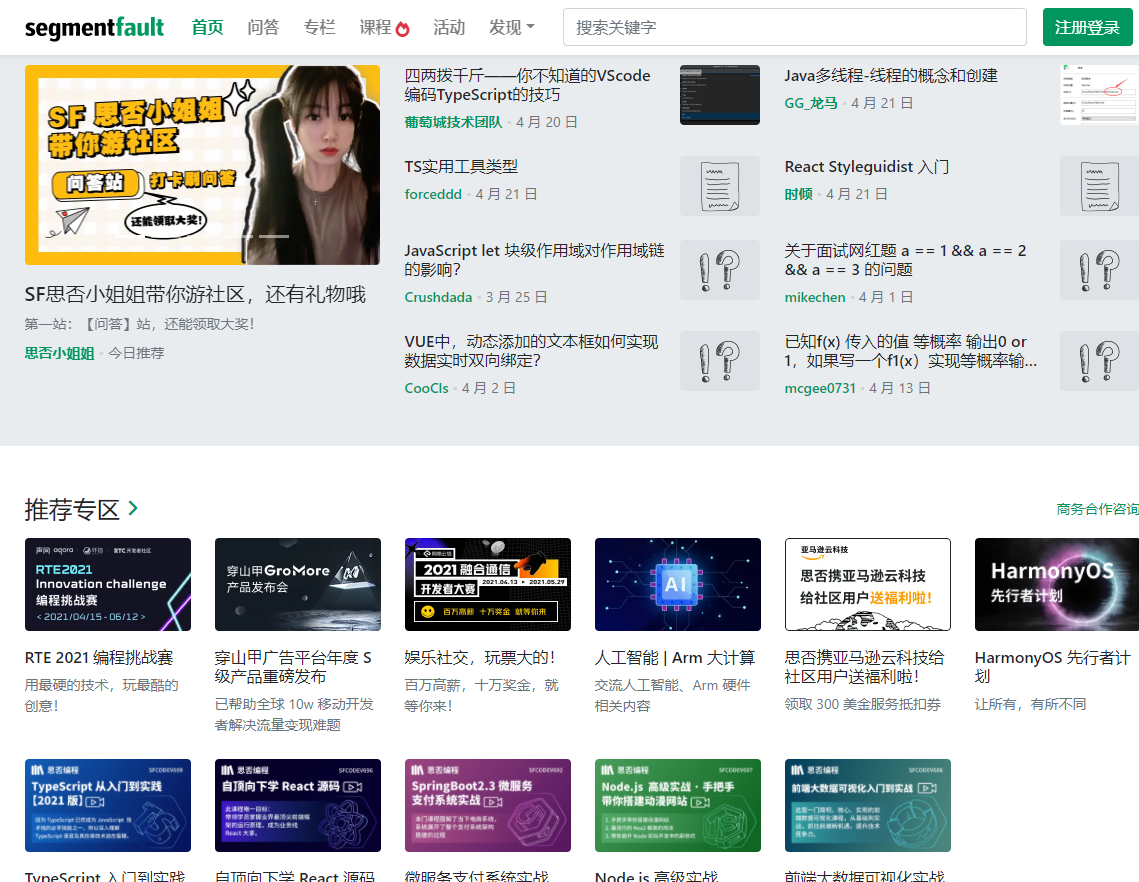Click the flame icon next to 课程

402,28
